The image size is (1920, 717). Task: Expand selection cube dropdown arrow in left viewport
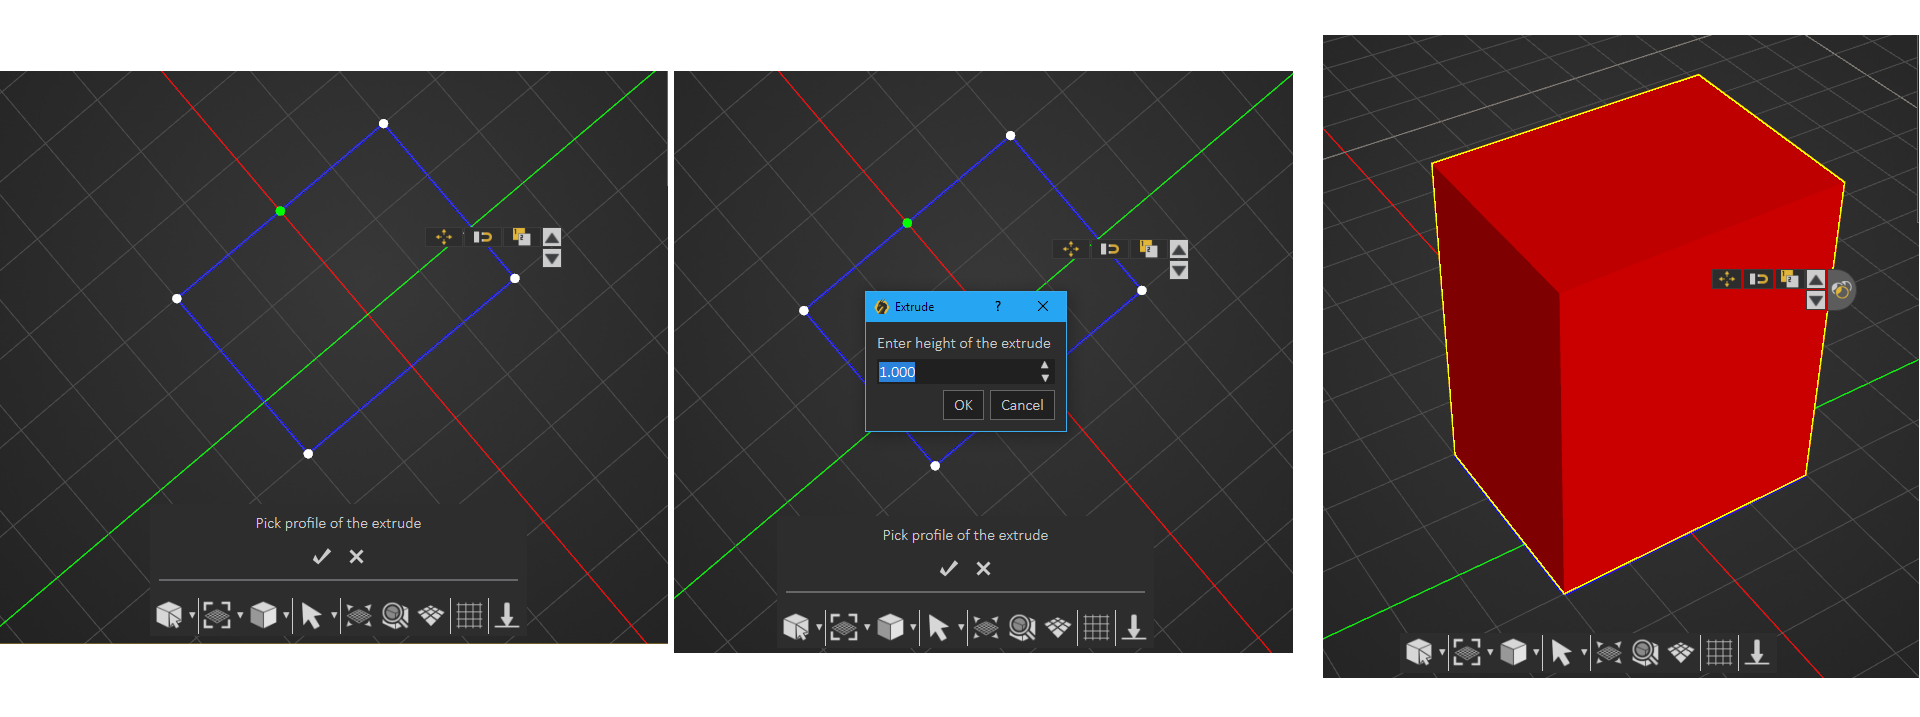(192, 615)
